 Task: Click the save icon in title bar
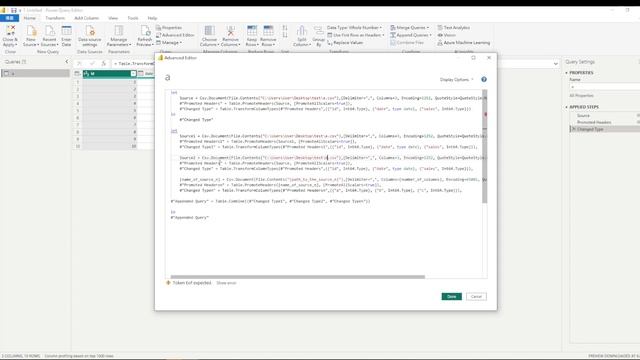click(13, 10)
